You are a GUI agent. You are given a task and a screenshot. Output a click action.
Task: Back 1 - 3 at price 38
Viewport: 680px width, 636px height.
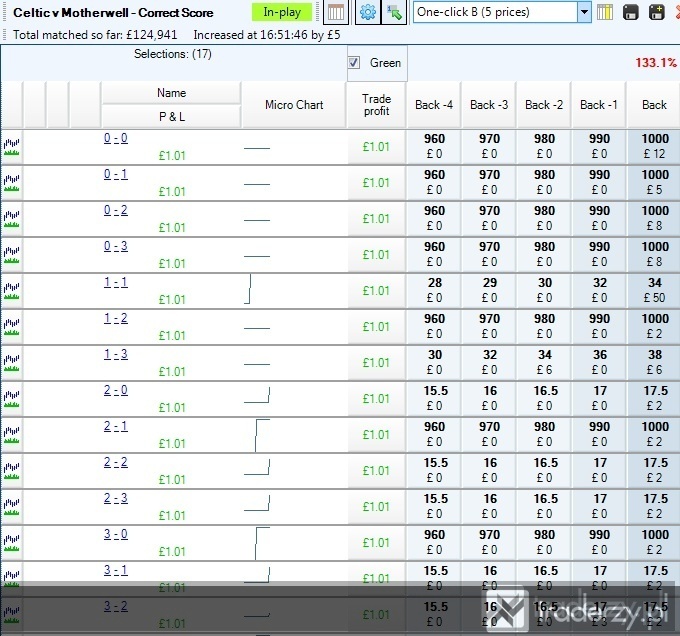(x=654, y=362)
